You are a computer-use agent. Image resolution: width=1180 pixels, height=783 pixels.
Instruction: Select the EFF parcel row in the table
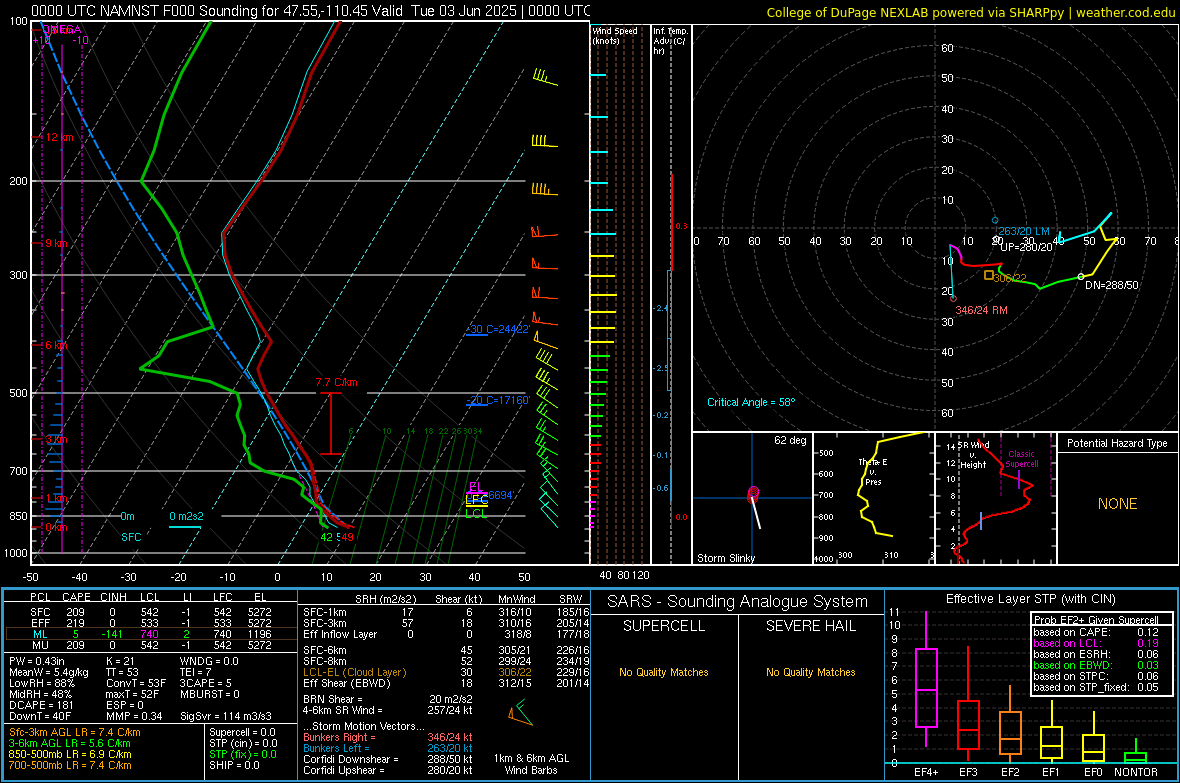(151, 623)
